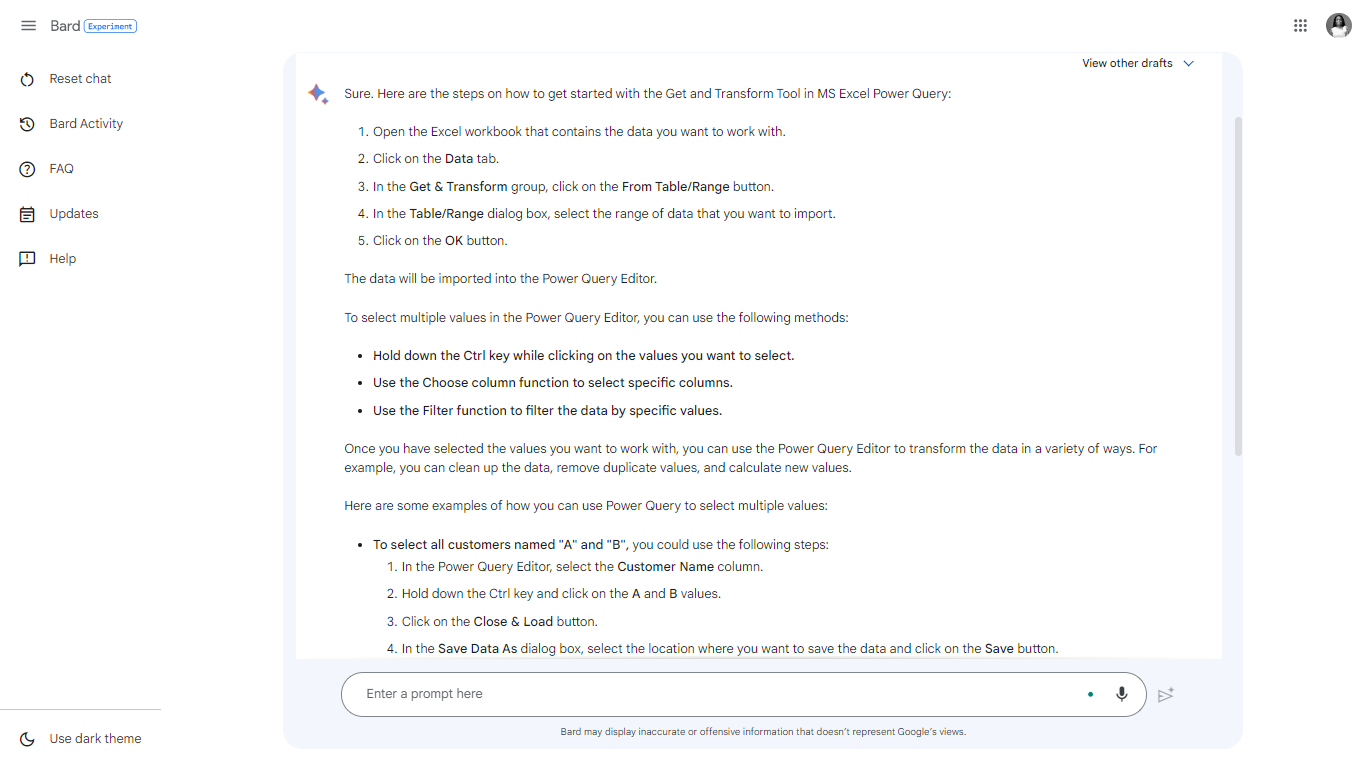Click 'Sure. Here are the steps' intro line
The image size is (1366, 768).
pos(648,94)
